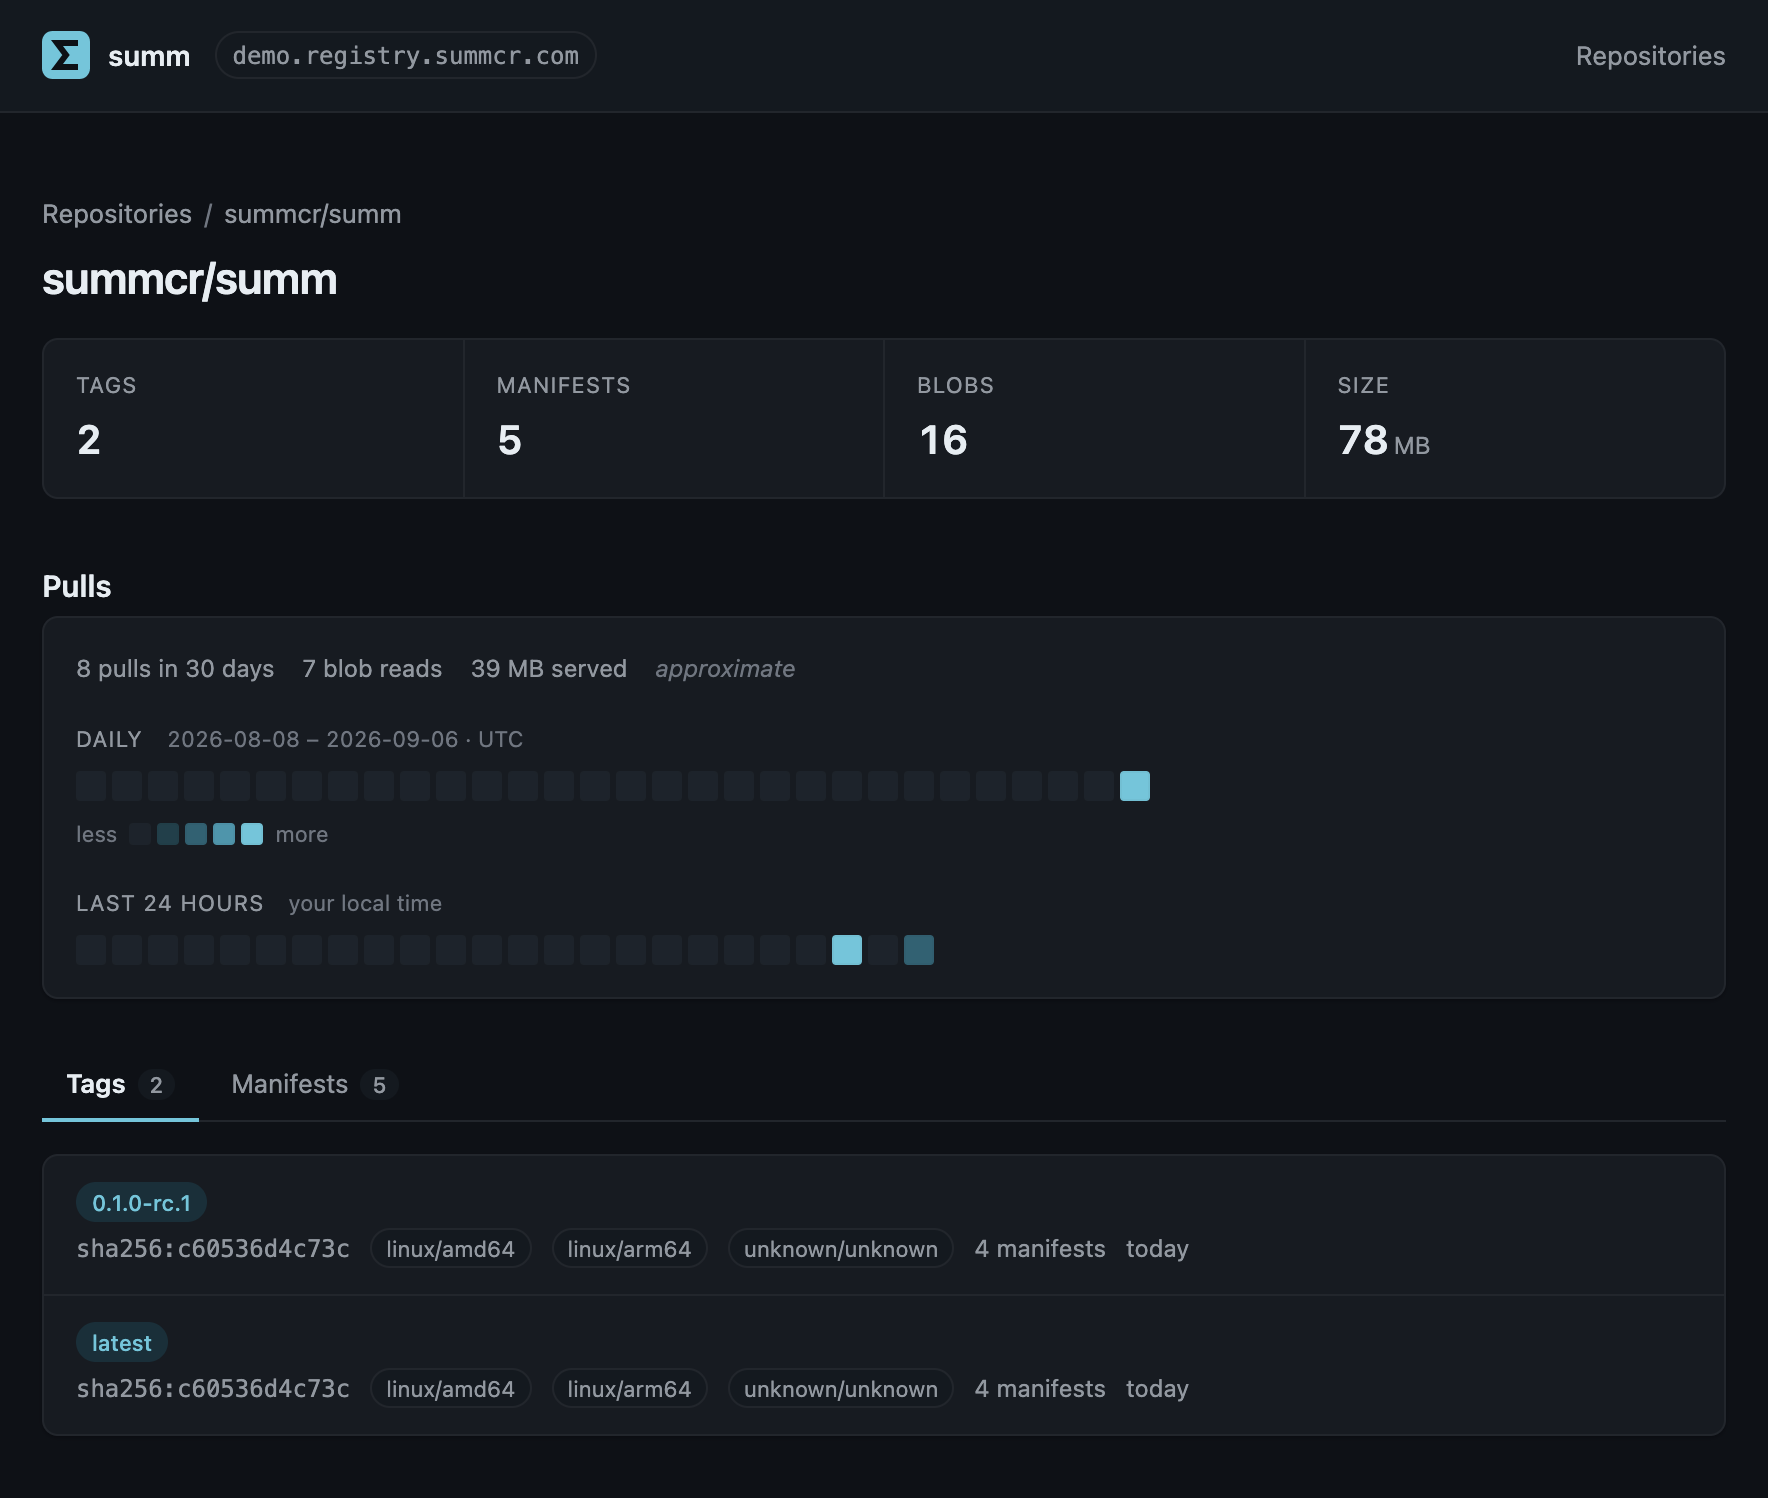
Task: Go to Repositories in the breadcrumb
Action: tap(117, 214)
